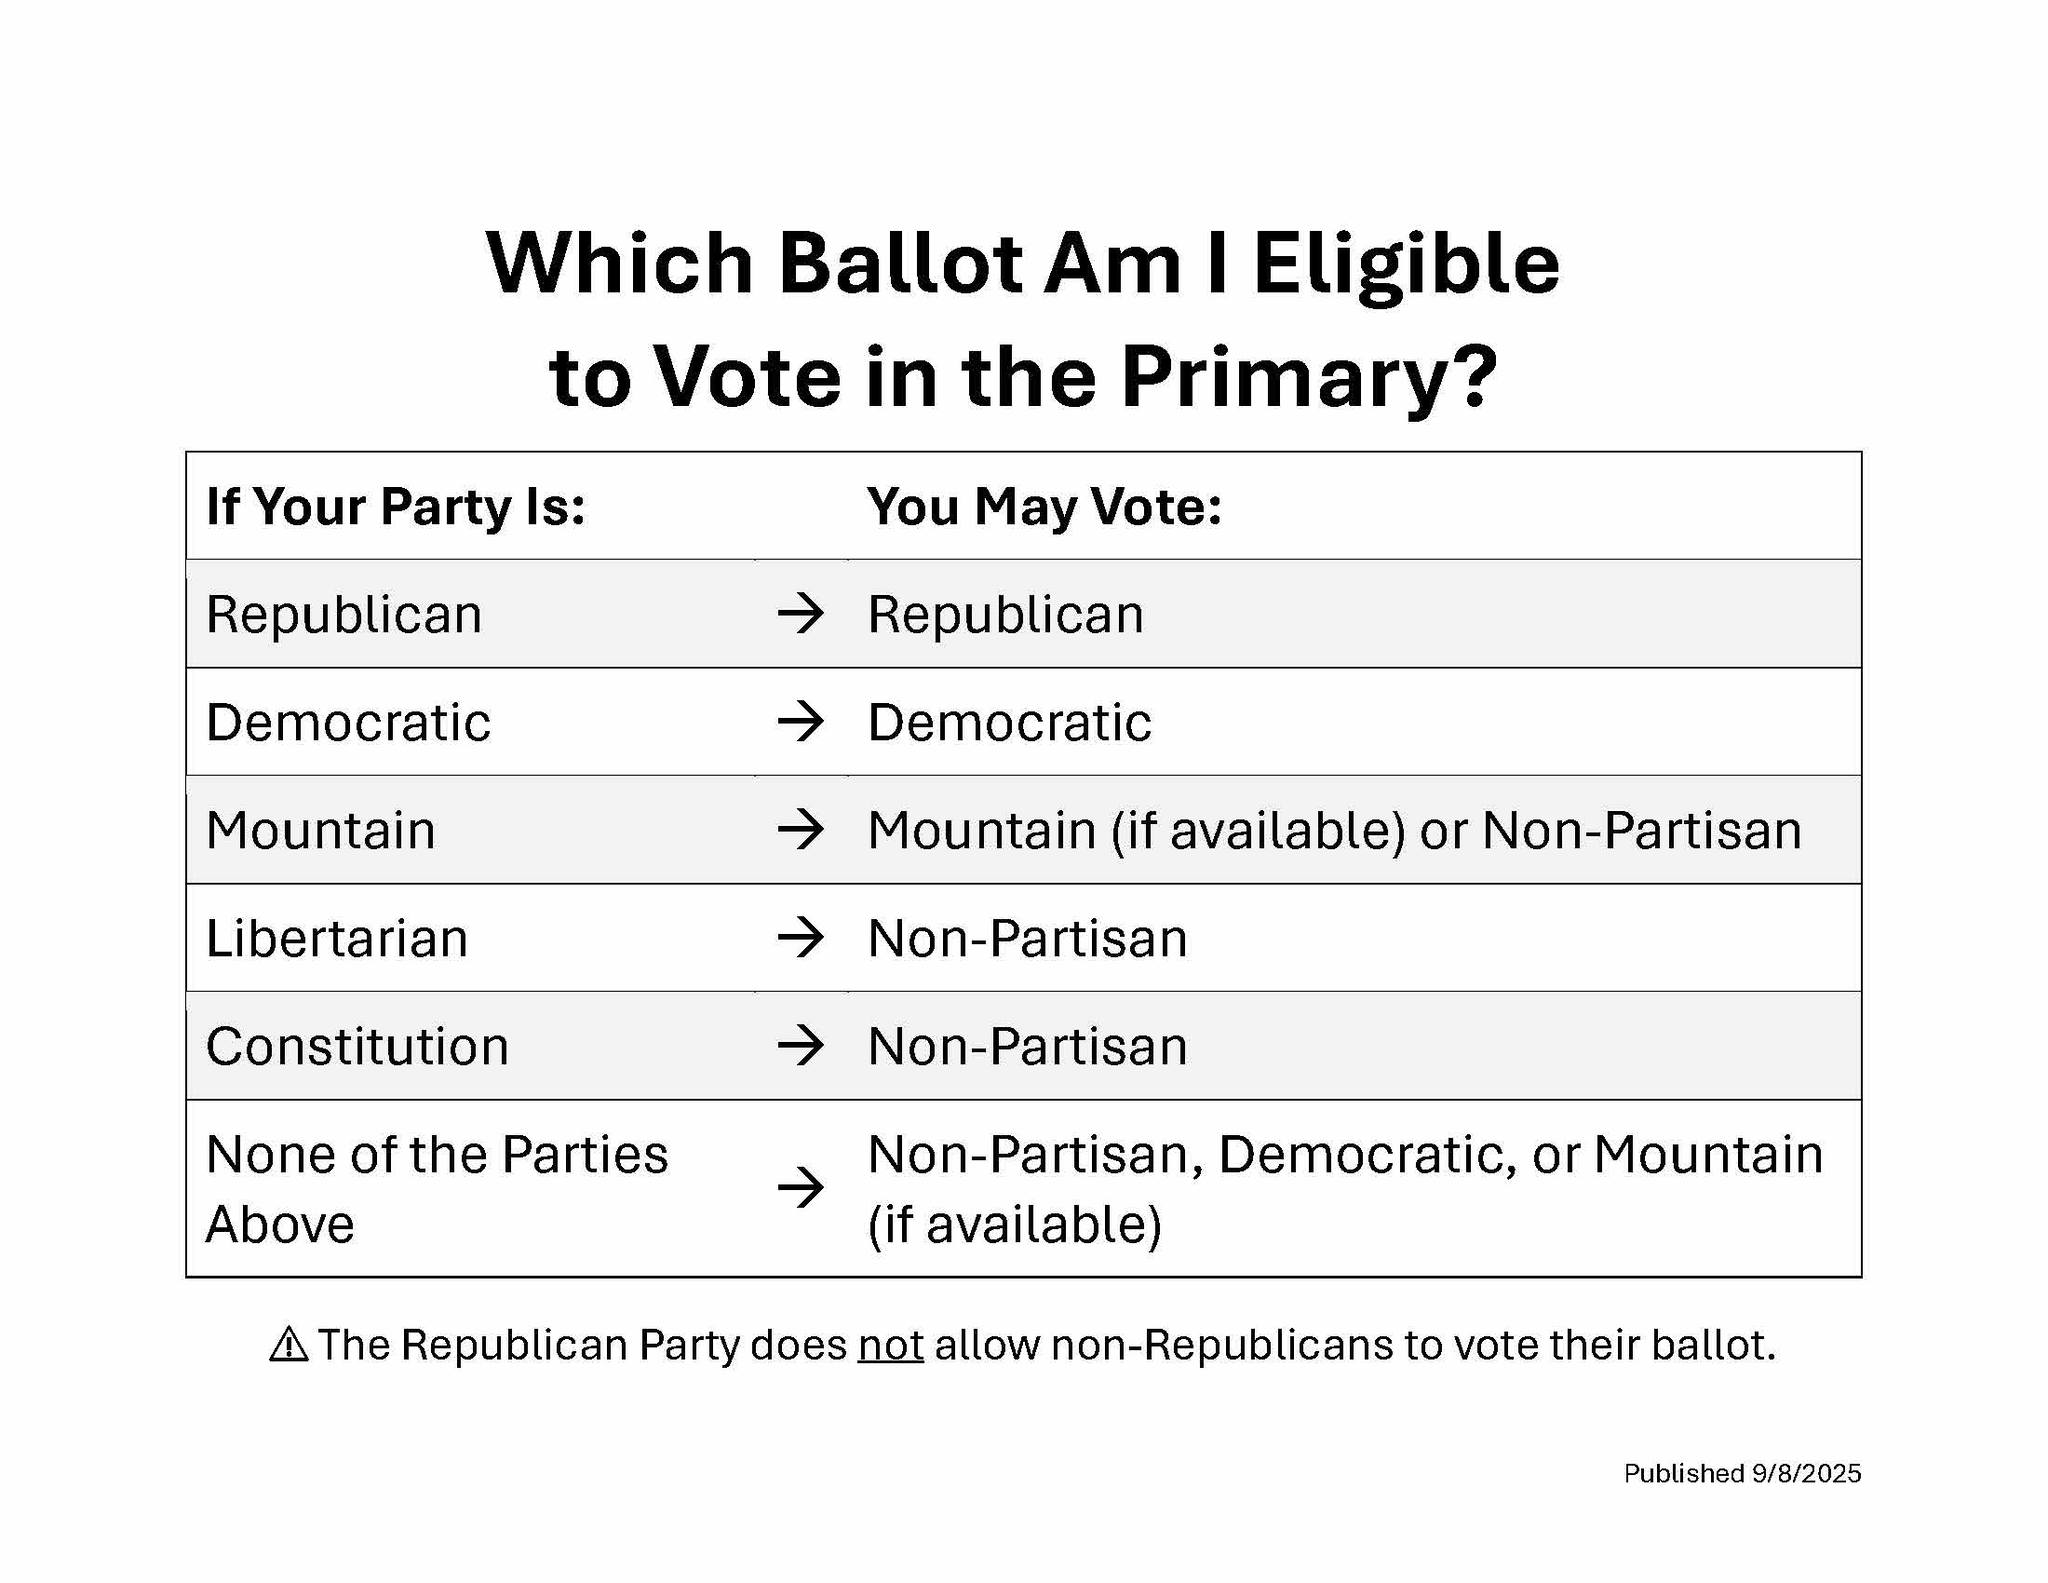Screen dimensions: 2048x1583
Task: Click the "Published 9/8/2025" footer text
Action: 1742,1473
